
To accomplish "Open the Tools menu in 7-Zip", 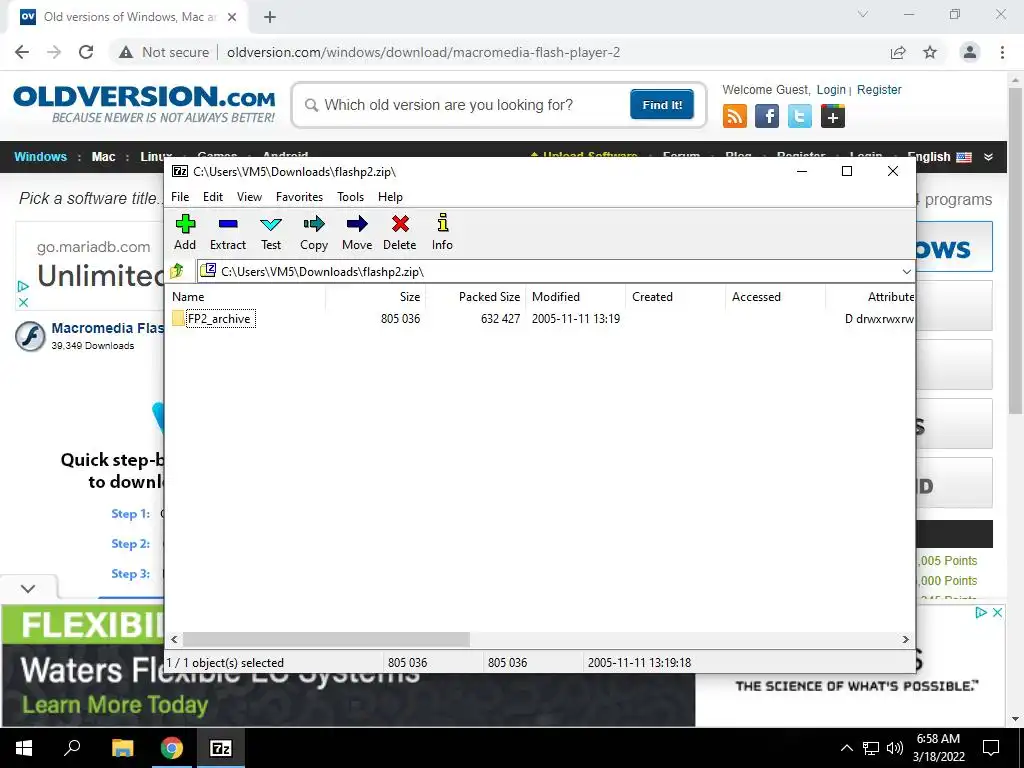I will (x=350, y=197).
